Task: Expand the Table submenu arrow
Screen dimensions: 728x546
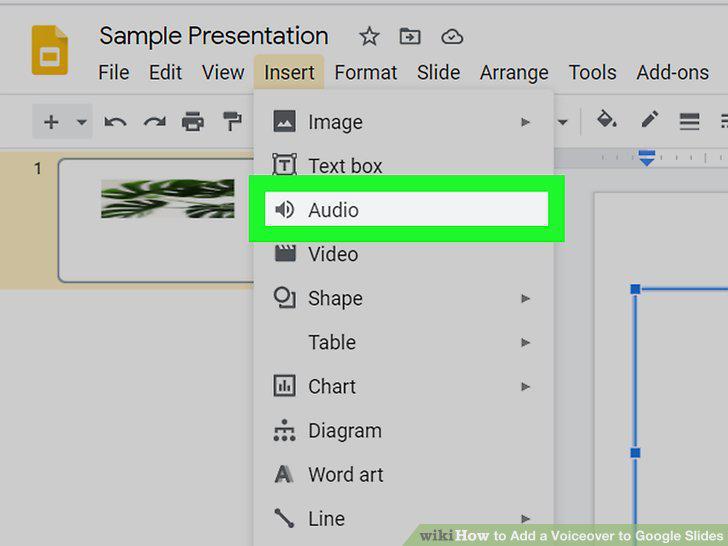Action: point(525,342)
